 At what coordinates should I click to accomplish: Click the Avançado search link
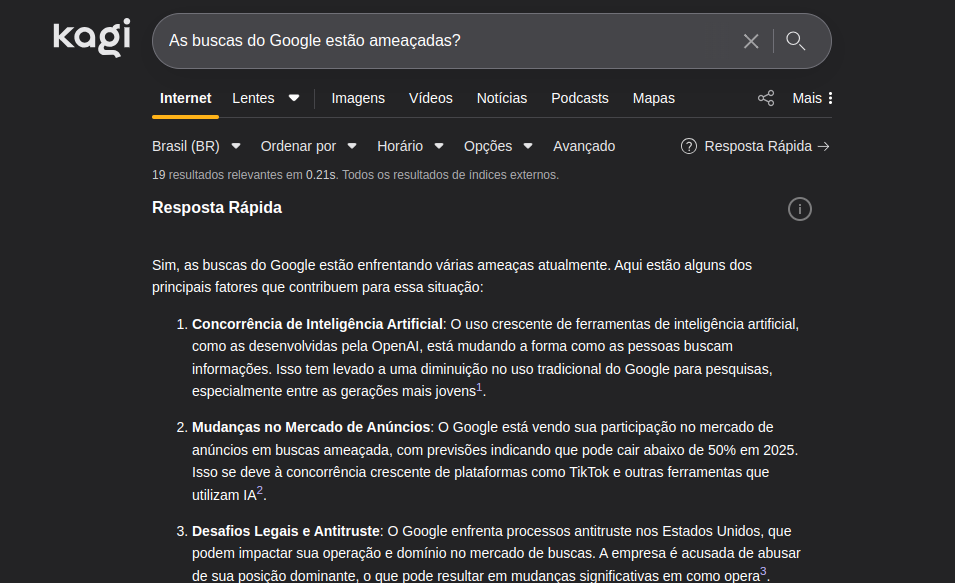tap(584, 146)
